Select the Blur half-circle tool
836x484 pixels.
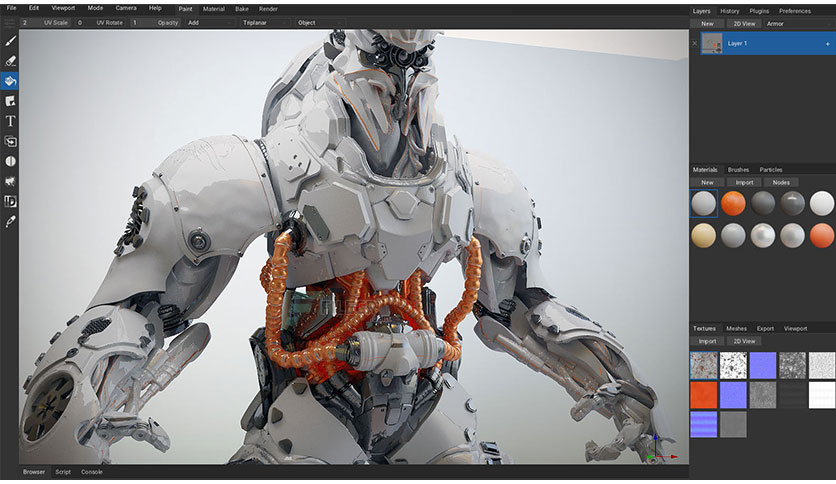[10, 161]
